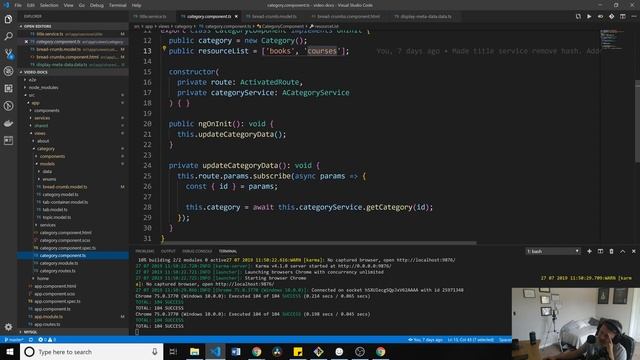Image resolution: width=640 pixels, height=360 pixels.
Task: Switch to bread-crumb.model.ts editor tab
Action: (x=273, y=17)
